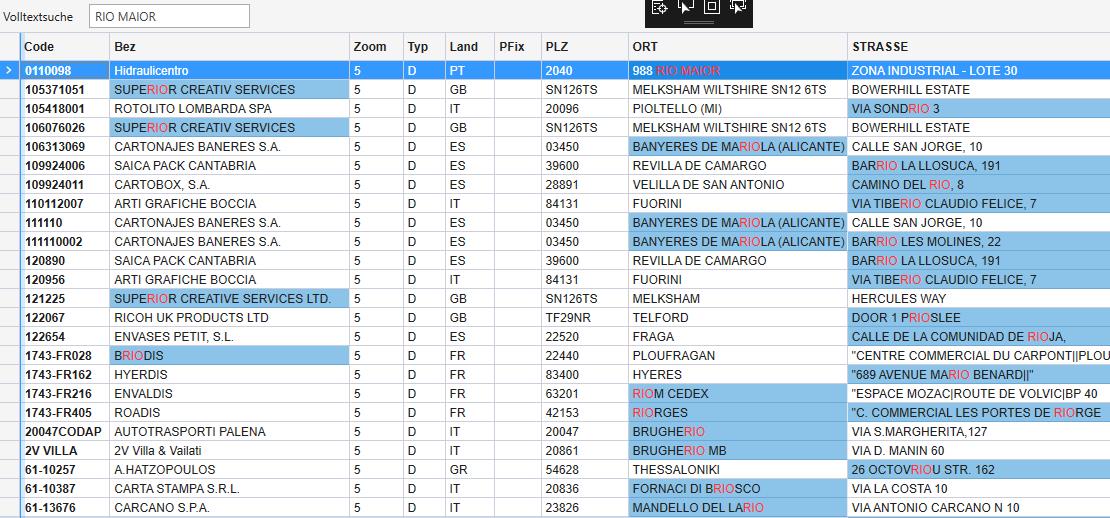Viewport: 1110px width, 518px height.
Task: Click RIOM CEDEX city cell
Action: click(x=738, y=393)
